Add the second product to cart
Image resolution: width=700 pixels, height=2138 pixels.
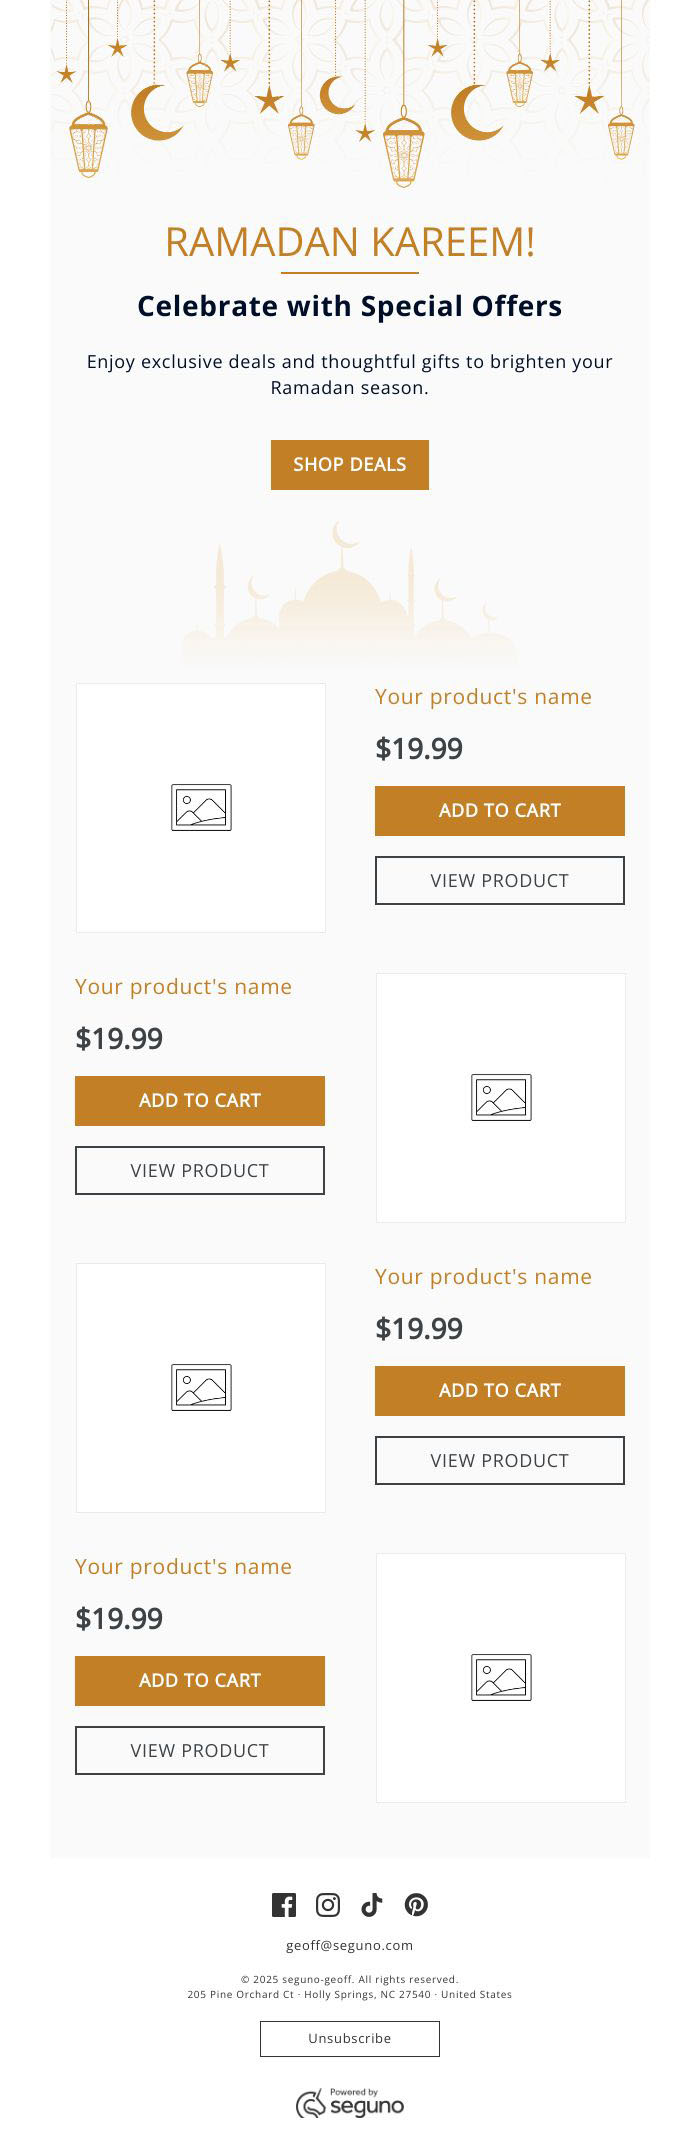(200, 1101)
